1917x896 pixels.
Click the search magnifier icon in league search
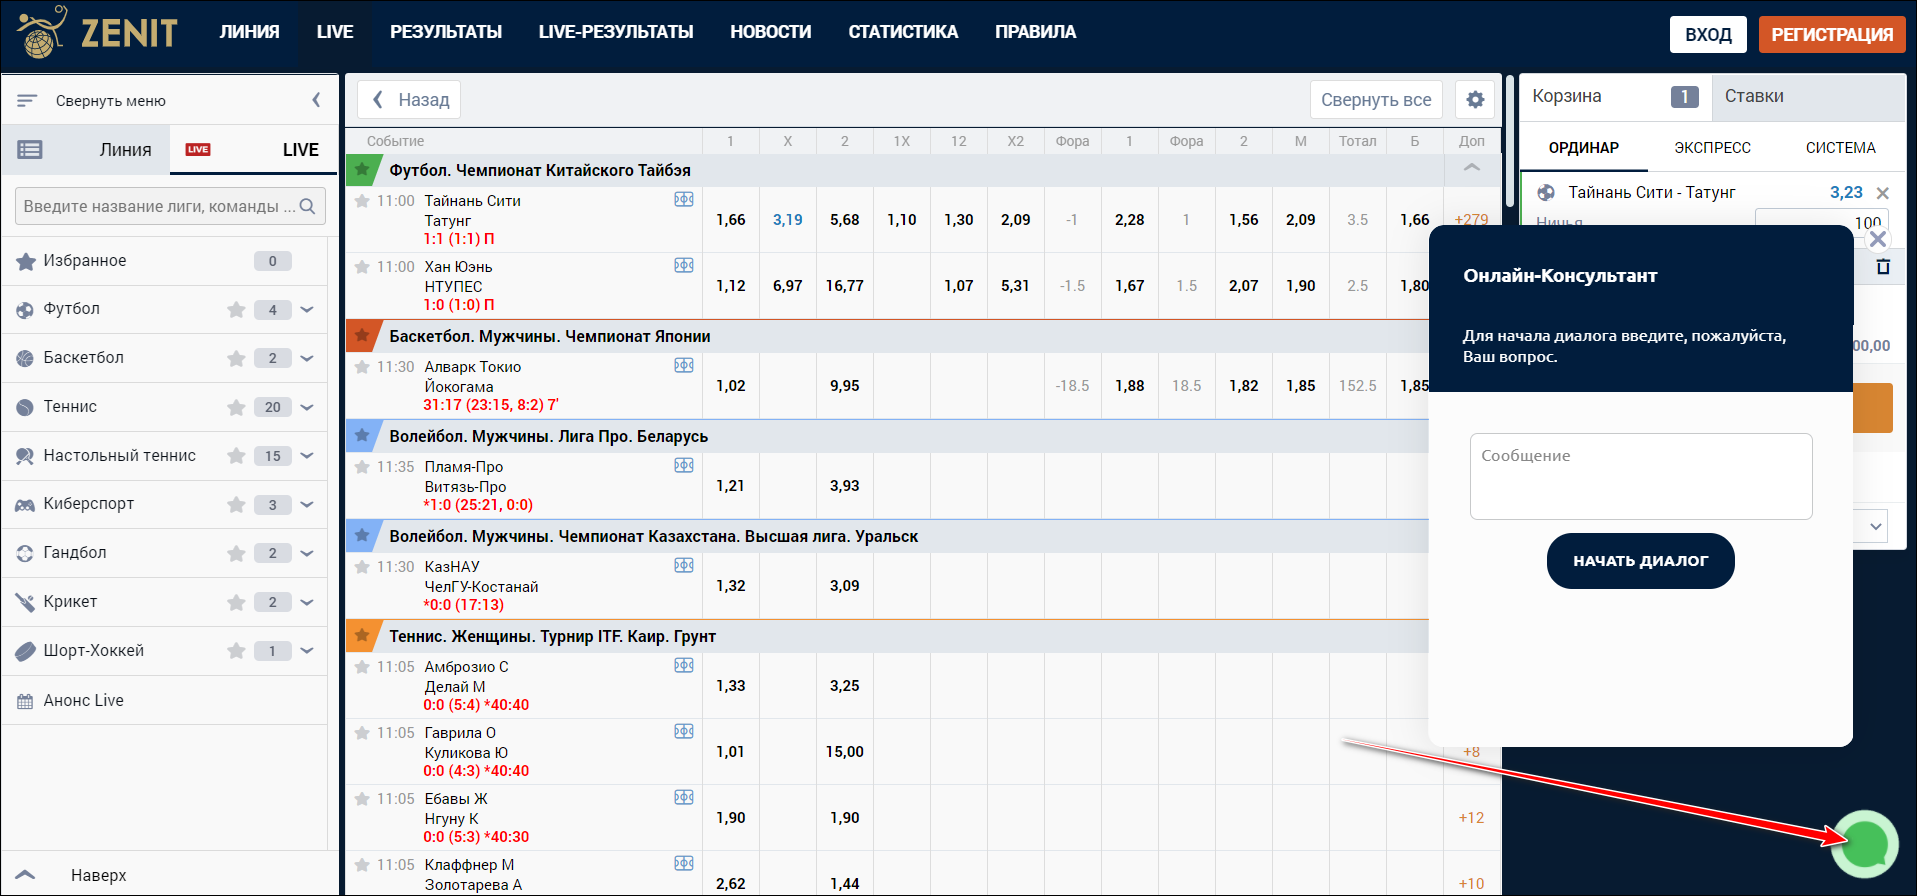pos(308,206)
